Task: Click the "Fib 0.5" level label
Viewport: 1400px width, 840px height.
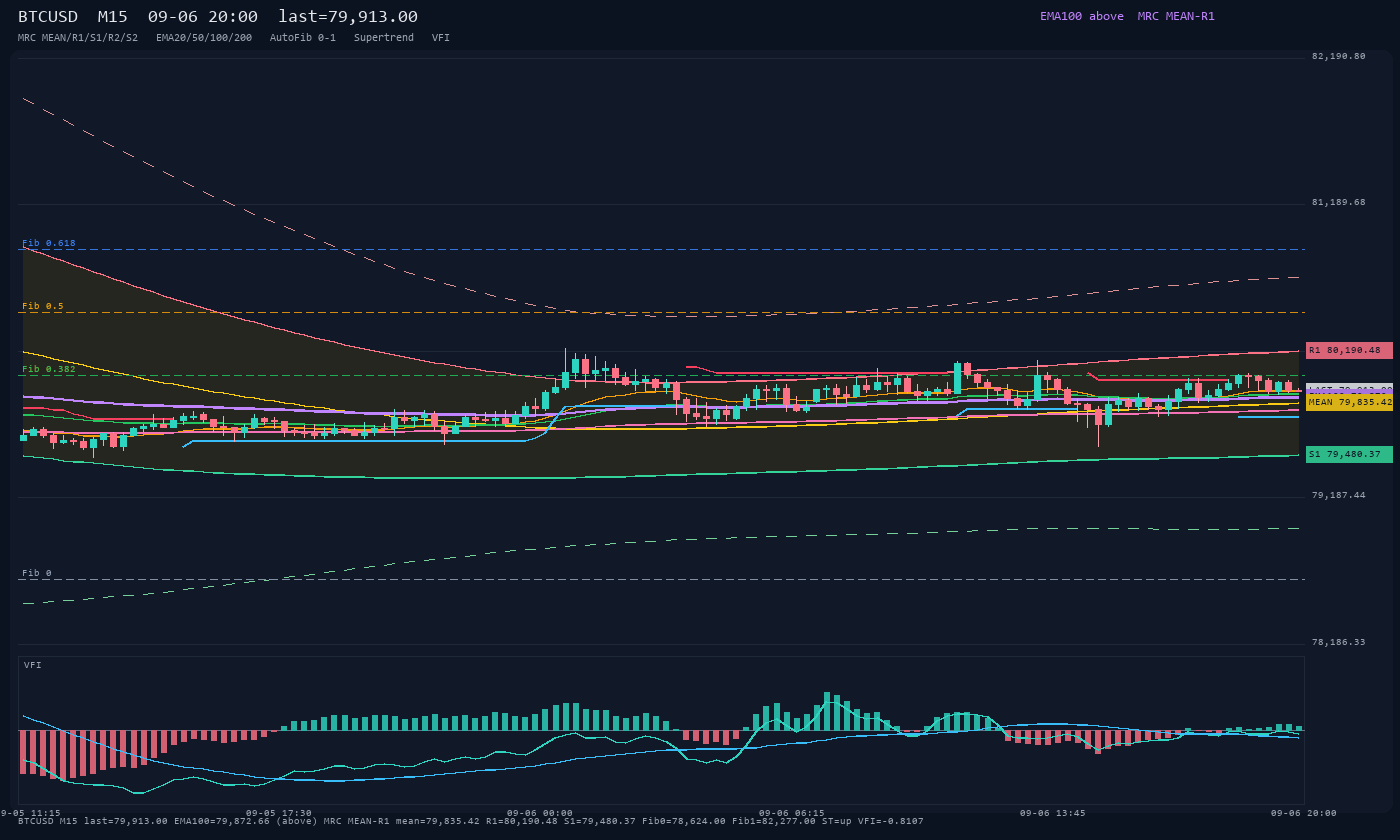Action: pos(43,306)
